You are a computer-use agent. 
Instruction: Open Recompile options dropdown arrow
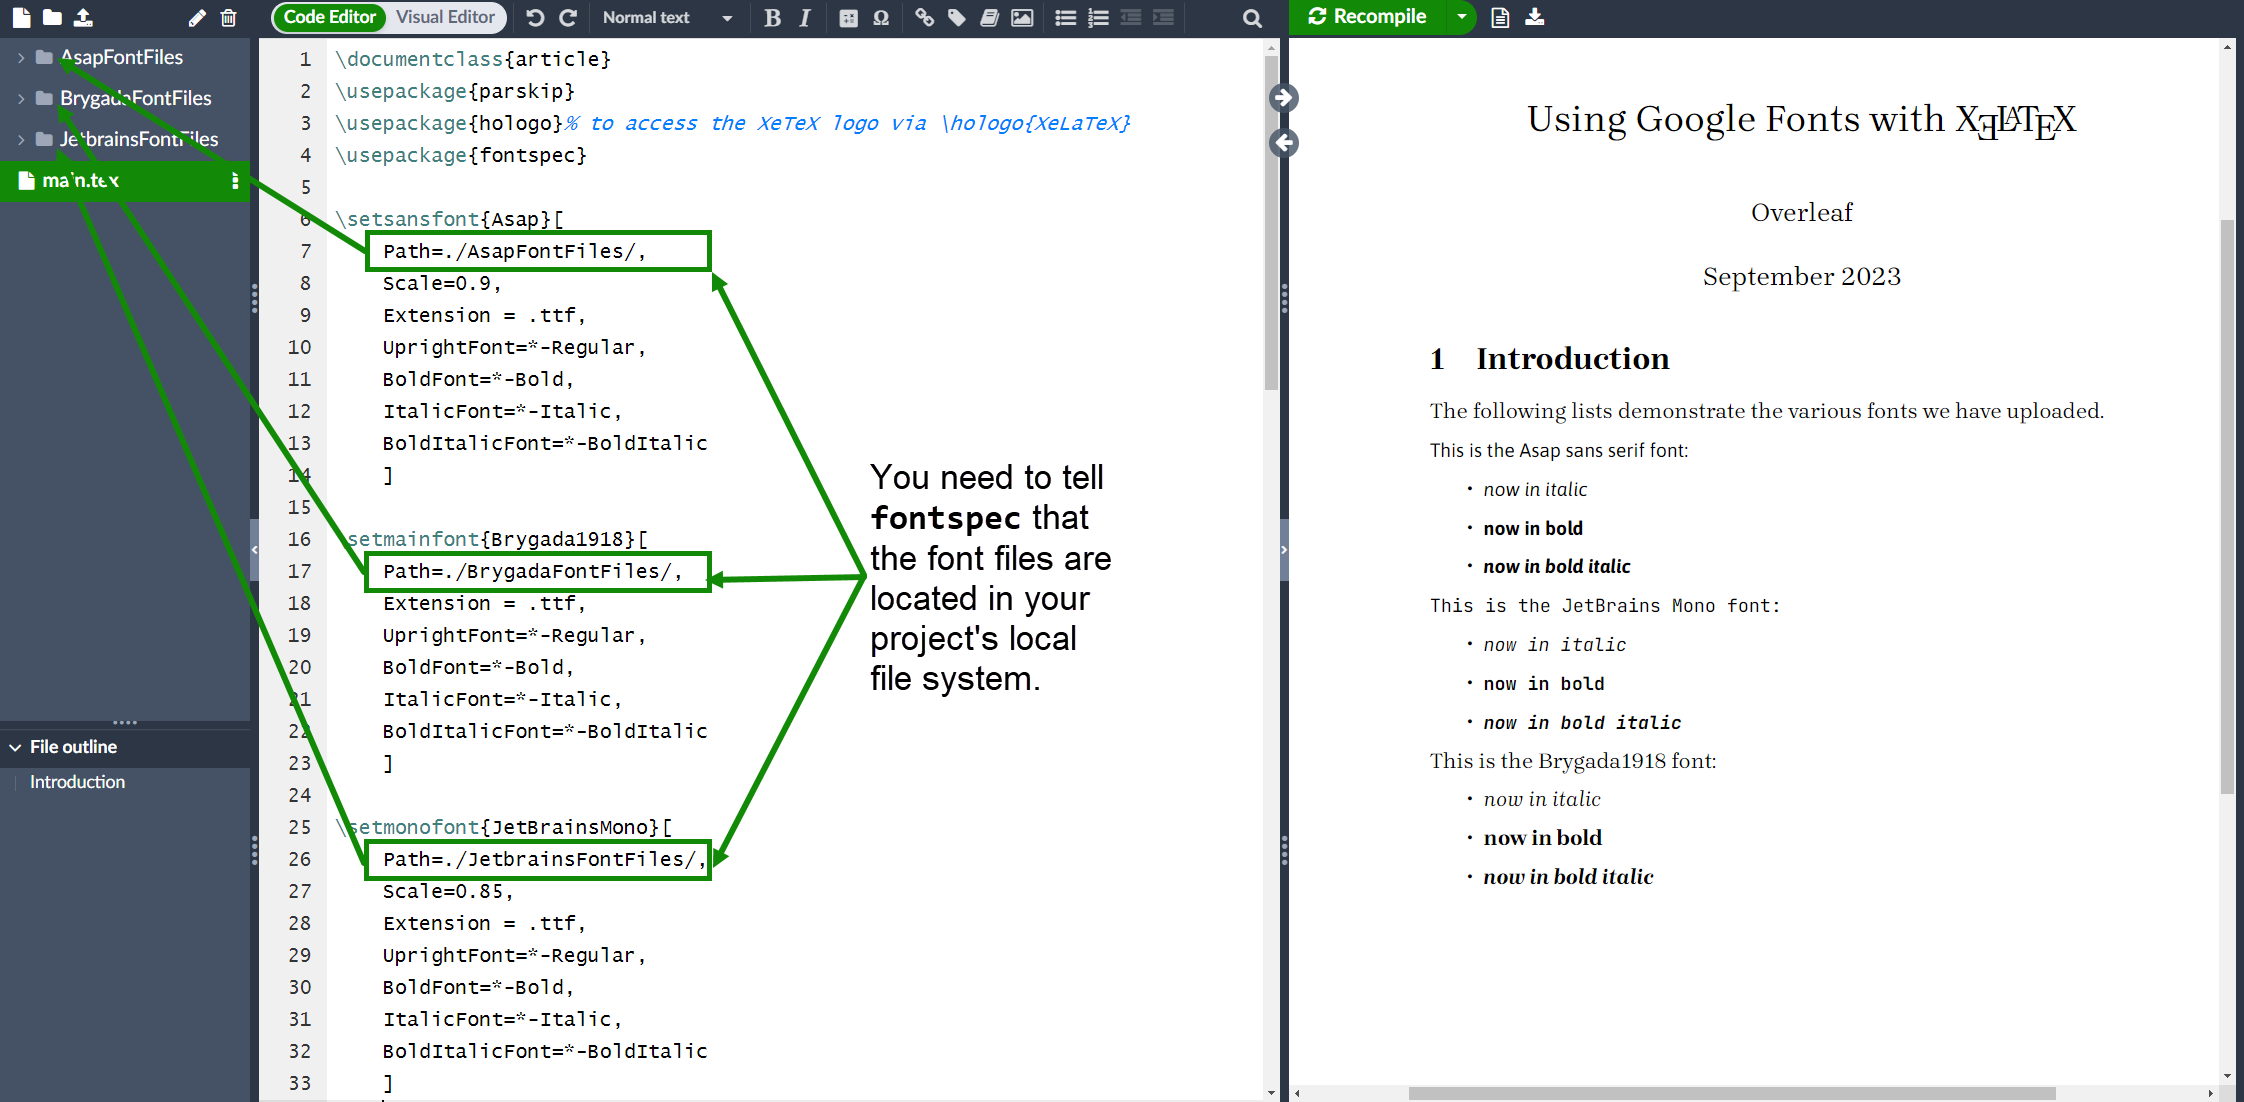1461,17
